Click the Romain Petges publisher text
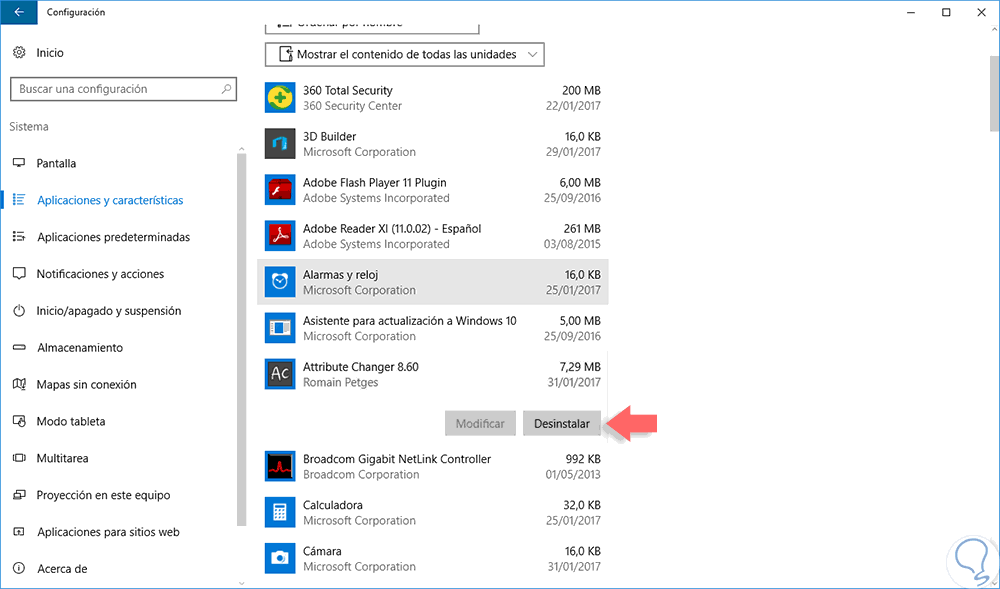This screenshot has height=589, width=1000. click(341, 382)
